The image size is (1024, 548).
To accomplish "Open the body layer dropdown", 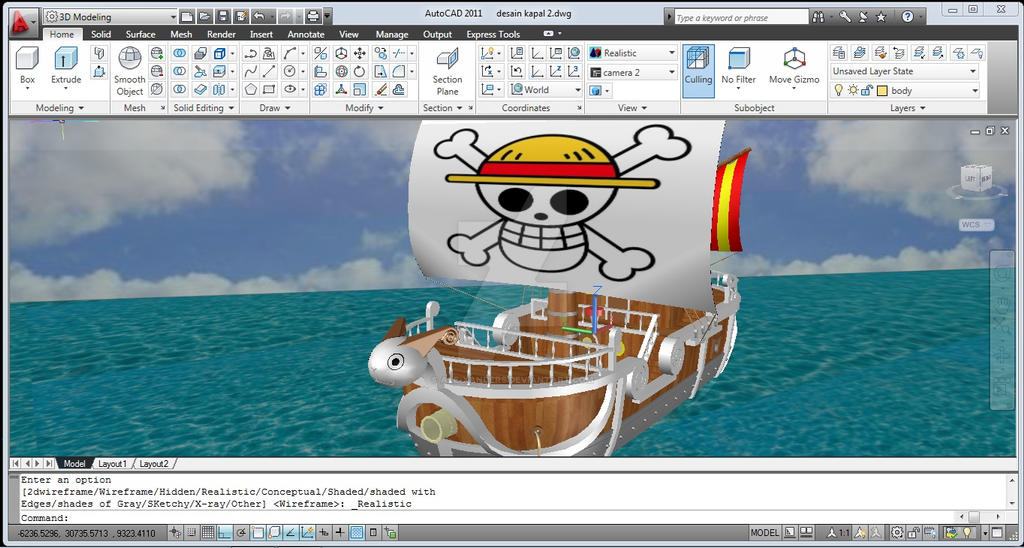I will [x=904, y=91].
